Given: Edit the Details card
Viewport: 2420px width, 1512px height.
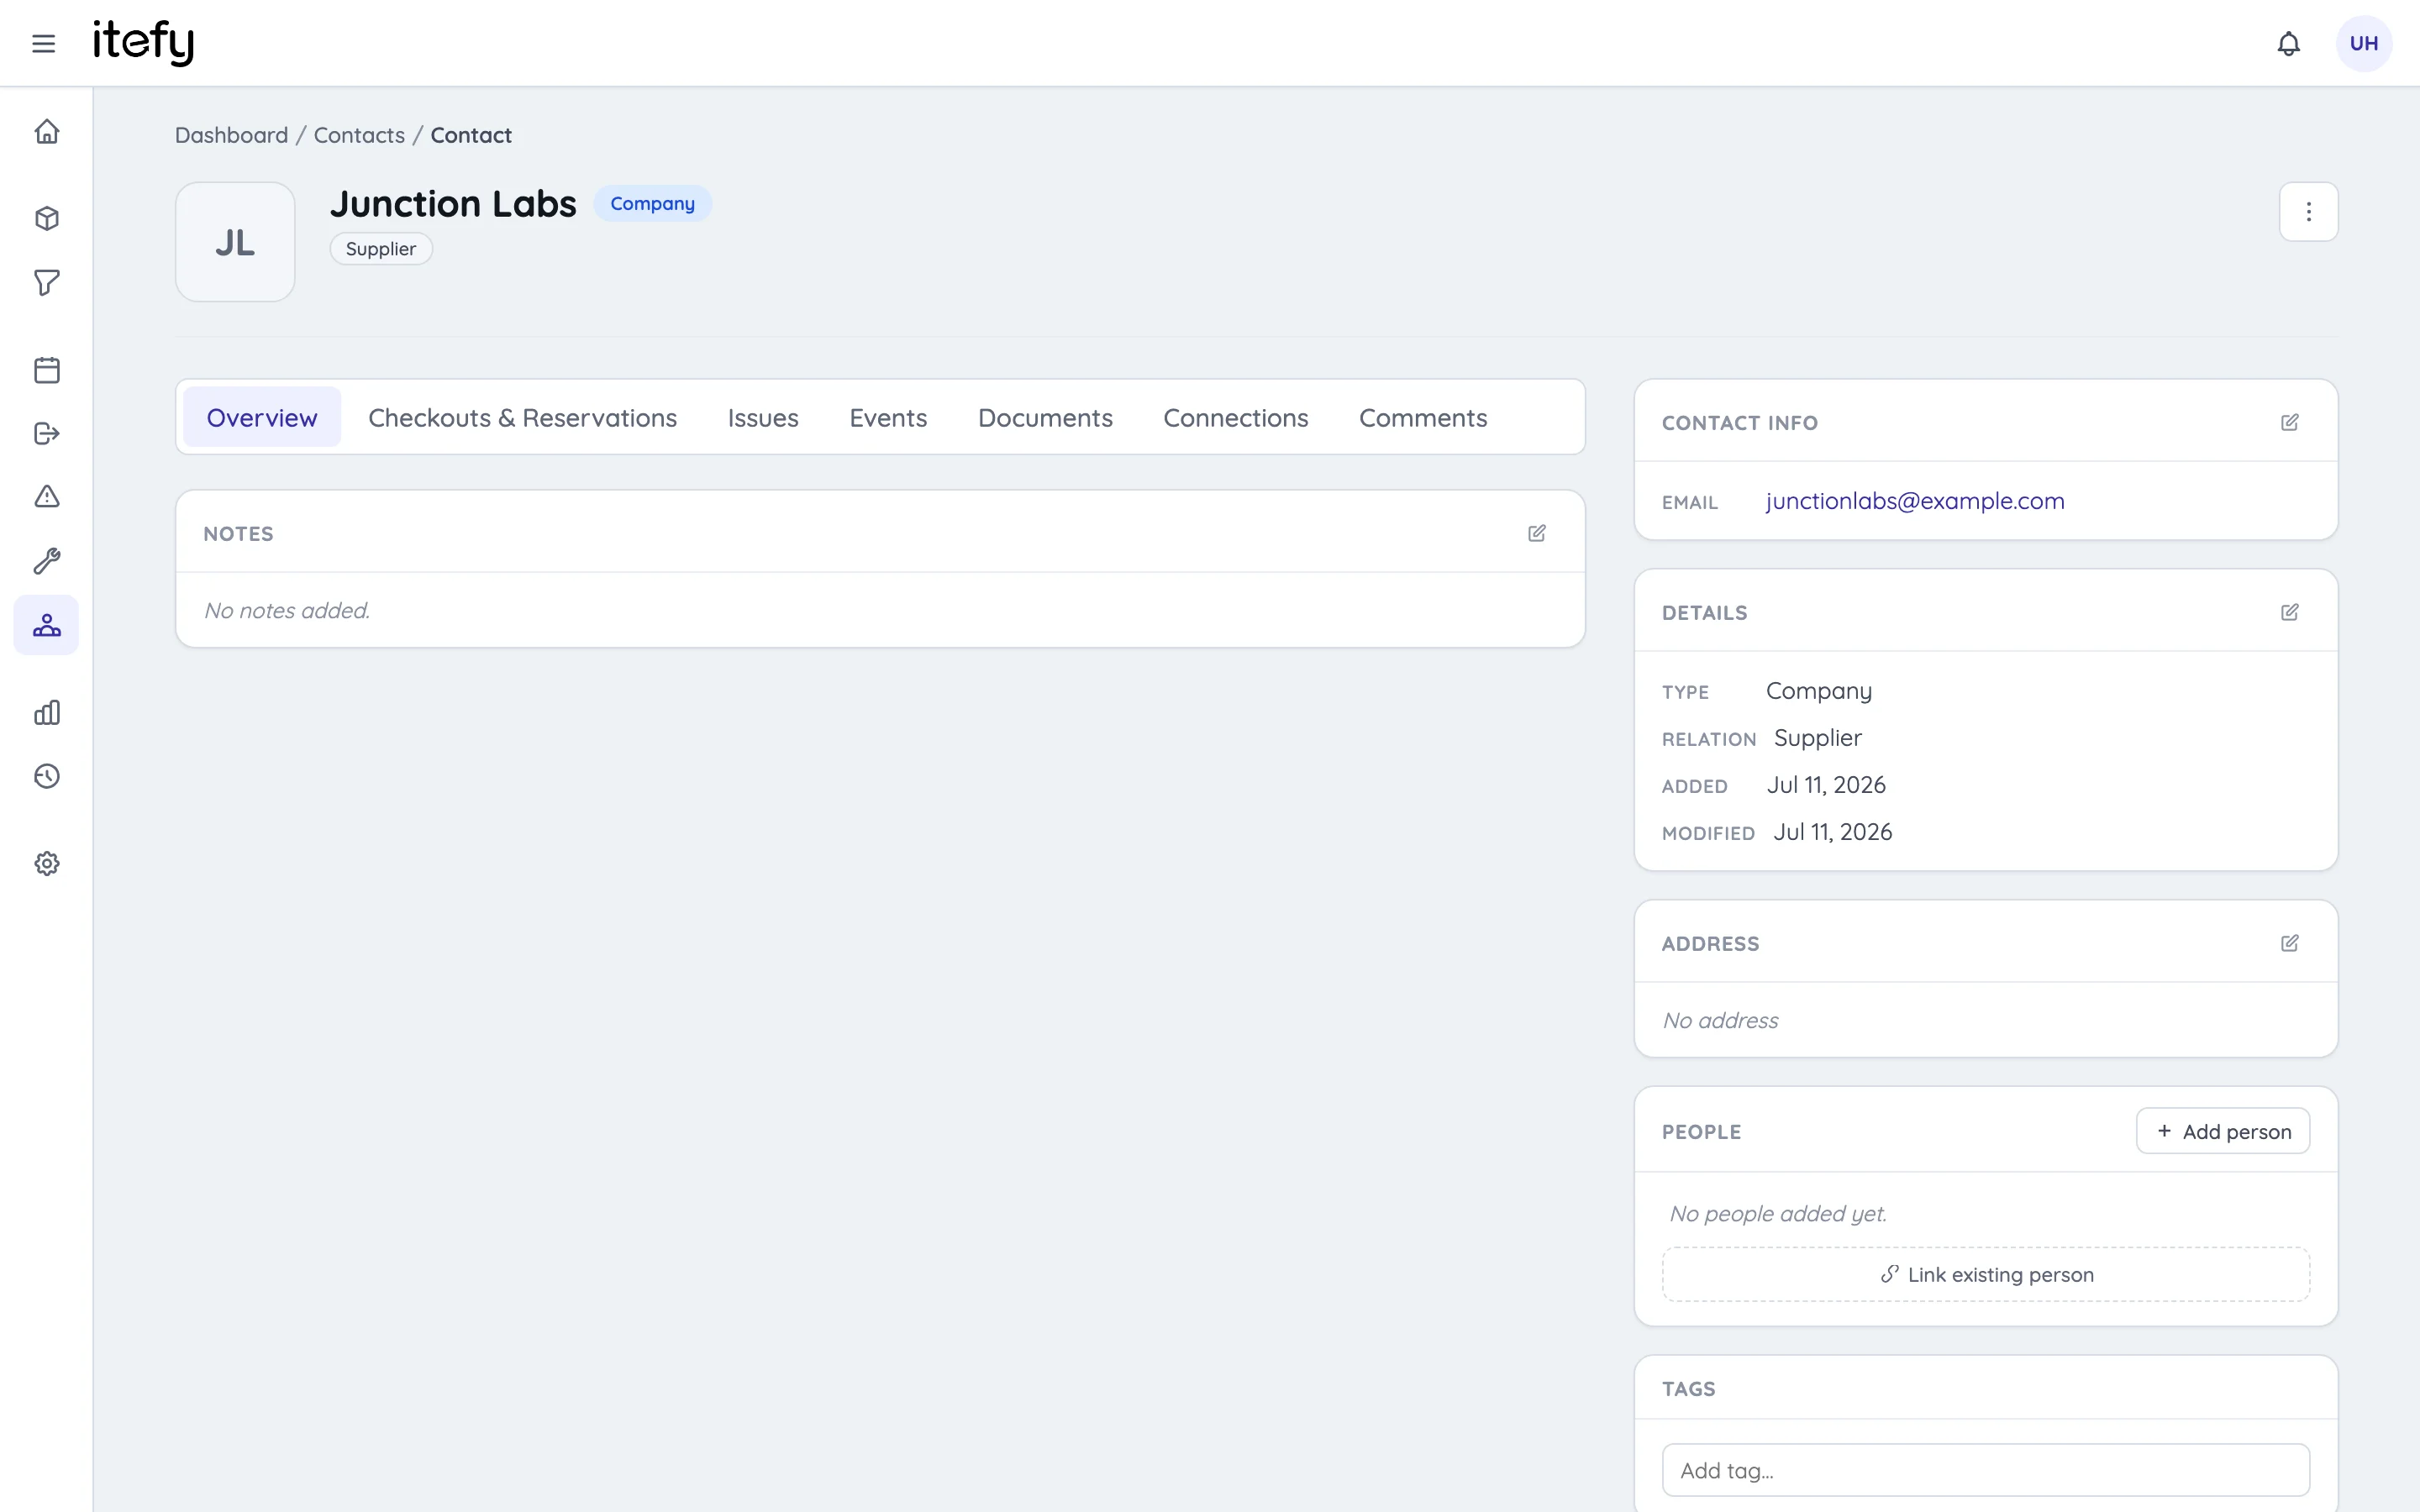Looking at the screenshot, I should pos(2290,613).
